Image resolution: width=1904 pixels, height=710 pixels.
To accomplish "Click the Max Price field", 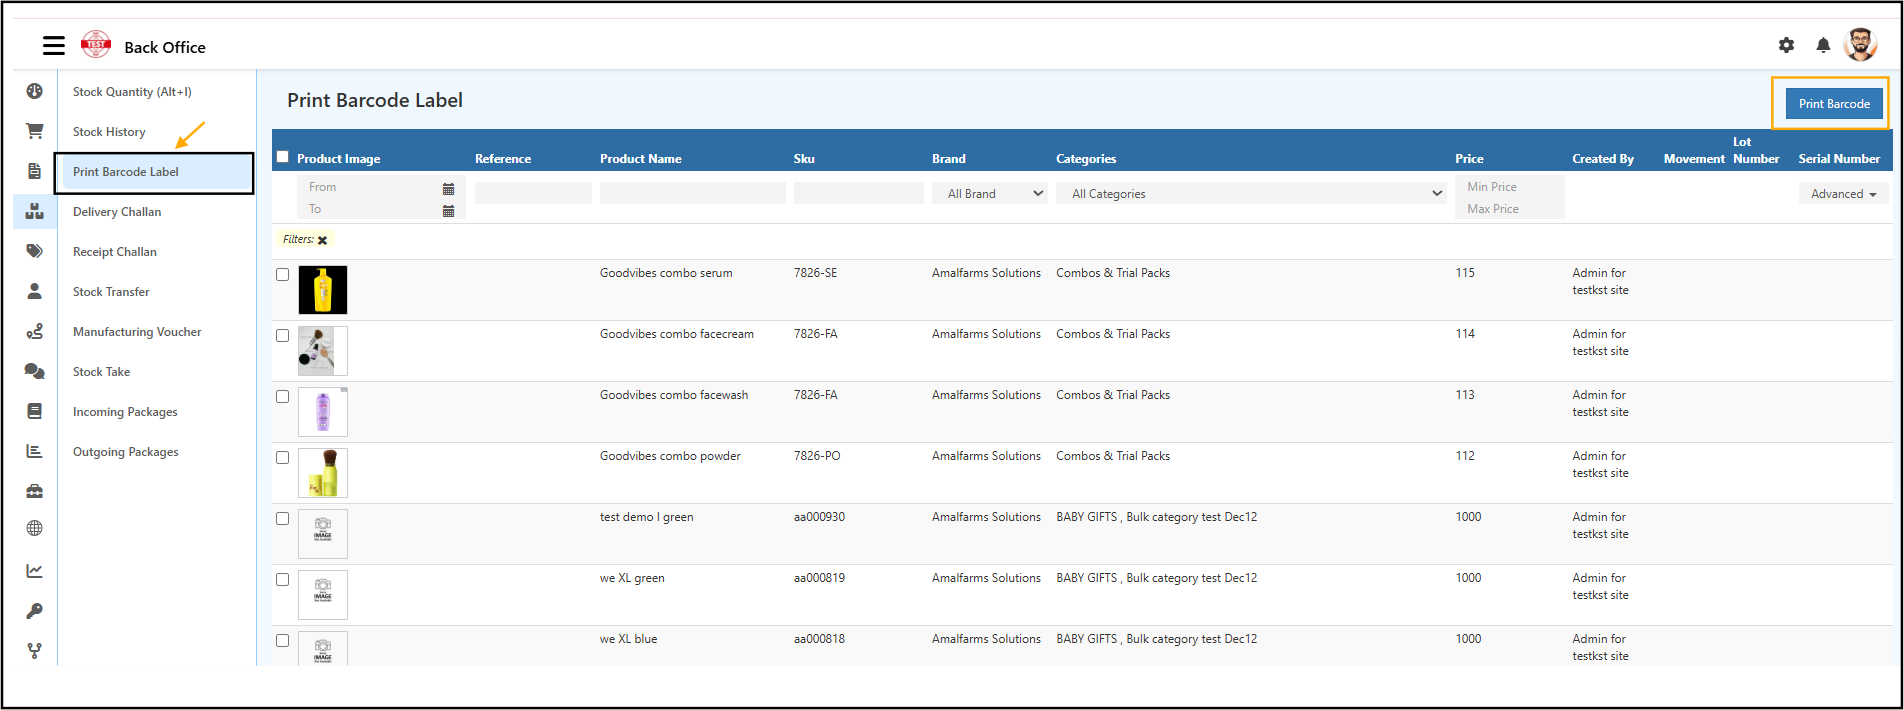I will click(1510, 209).
